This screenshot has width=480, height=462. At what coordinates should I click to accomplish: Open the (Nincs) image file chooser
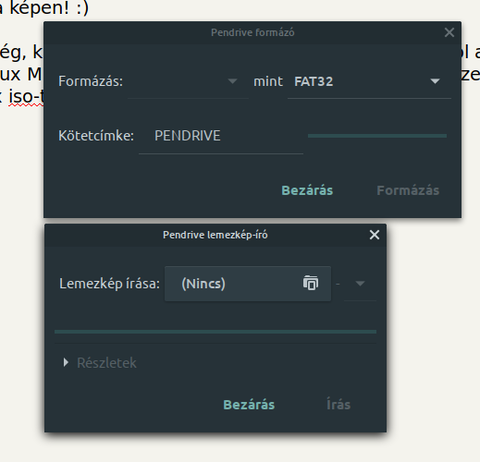(248, 284)
